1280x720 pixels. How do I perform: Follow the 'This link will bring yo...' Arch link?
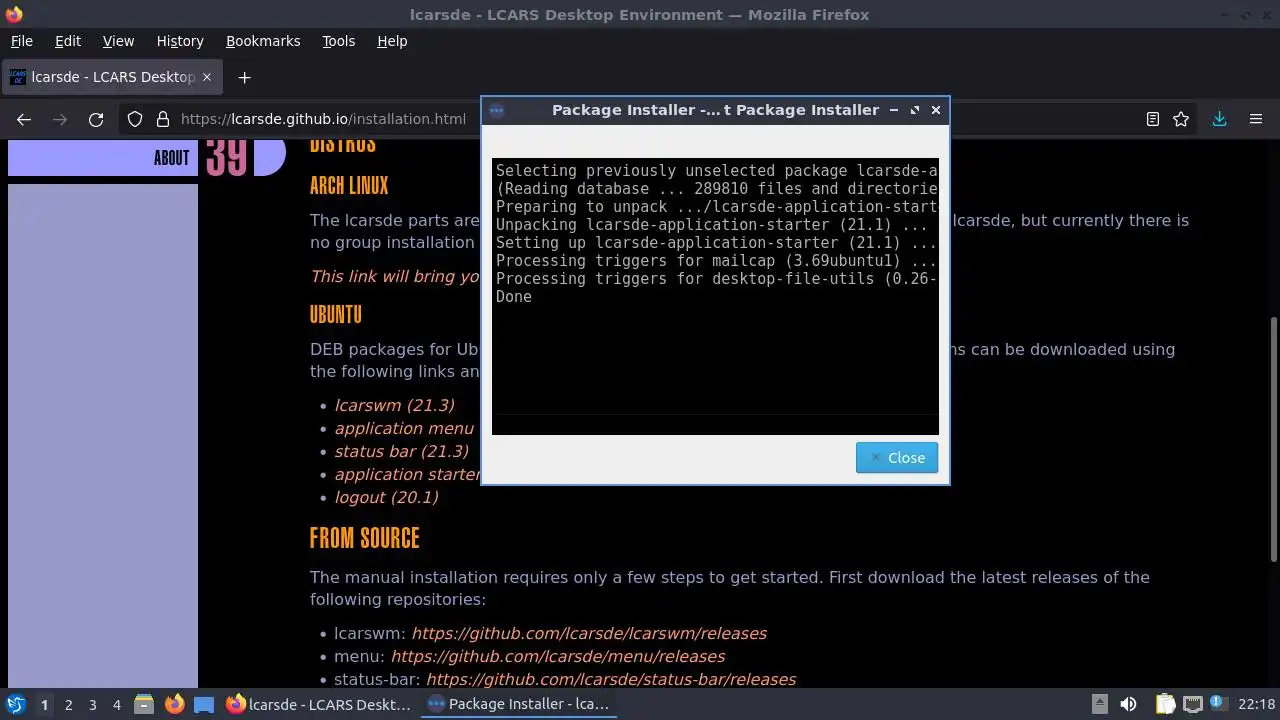pos(395,276)
